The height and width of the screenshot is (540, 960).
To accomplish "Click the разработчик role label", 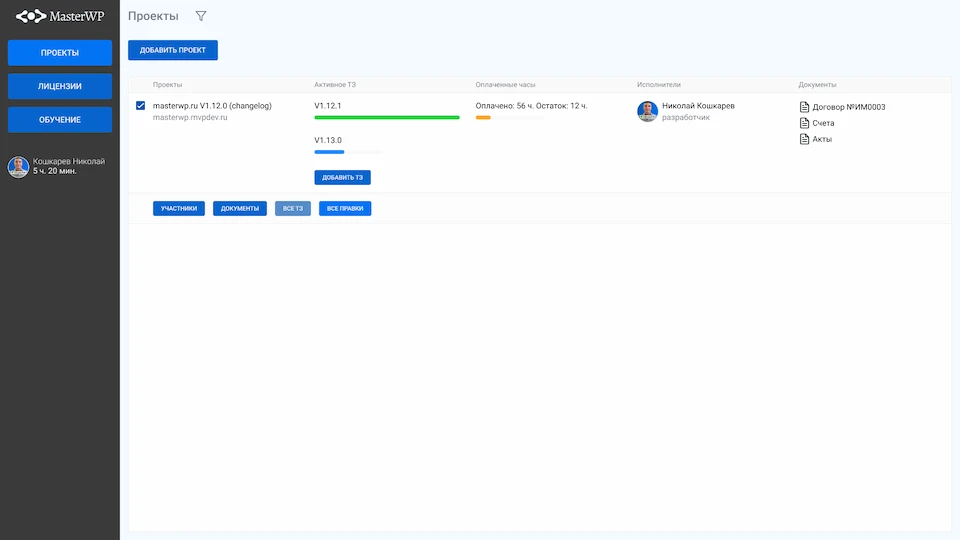I will point(686,118).
